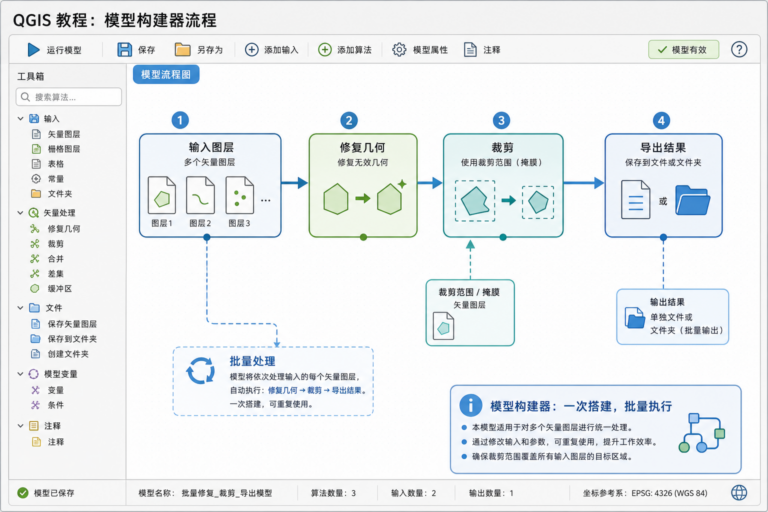Click the green 模型已保存 check icon

click(x=23, y=493)
